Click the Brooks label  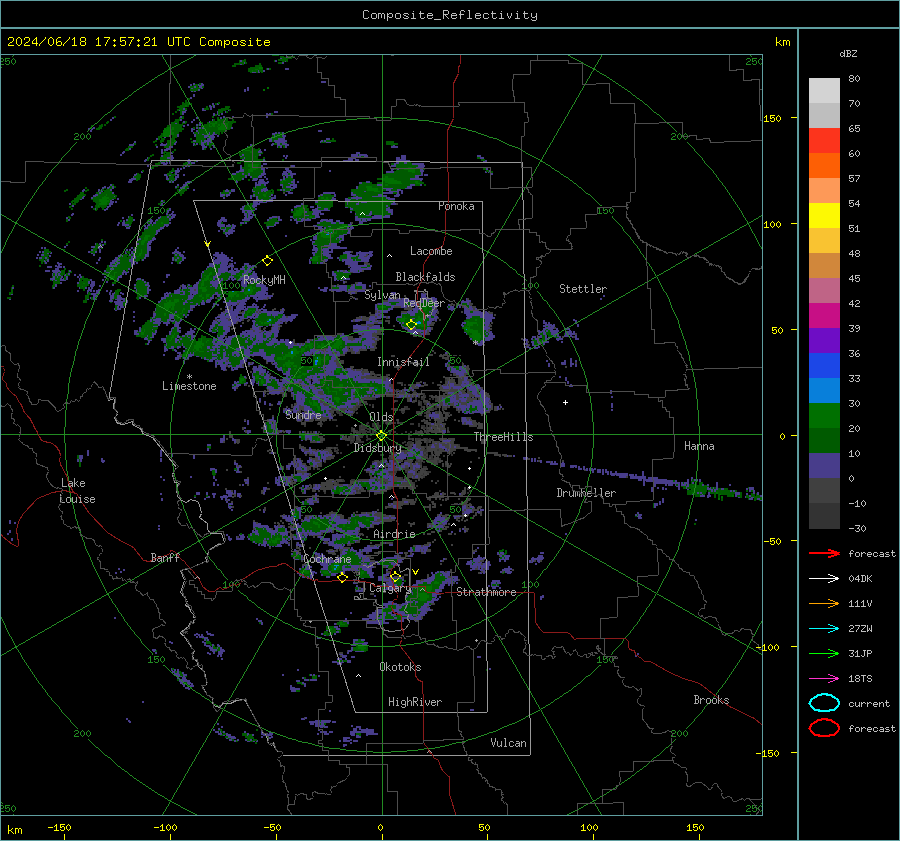tap(711, 700)
